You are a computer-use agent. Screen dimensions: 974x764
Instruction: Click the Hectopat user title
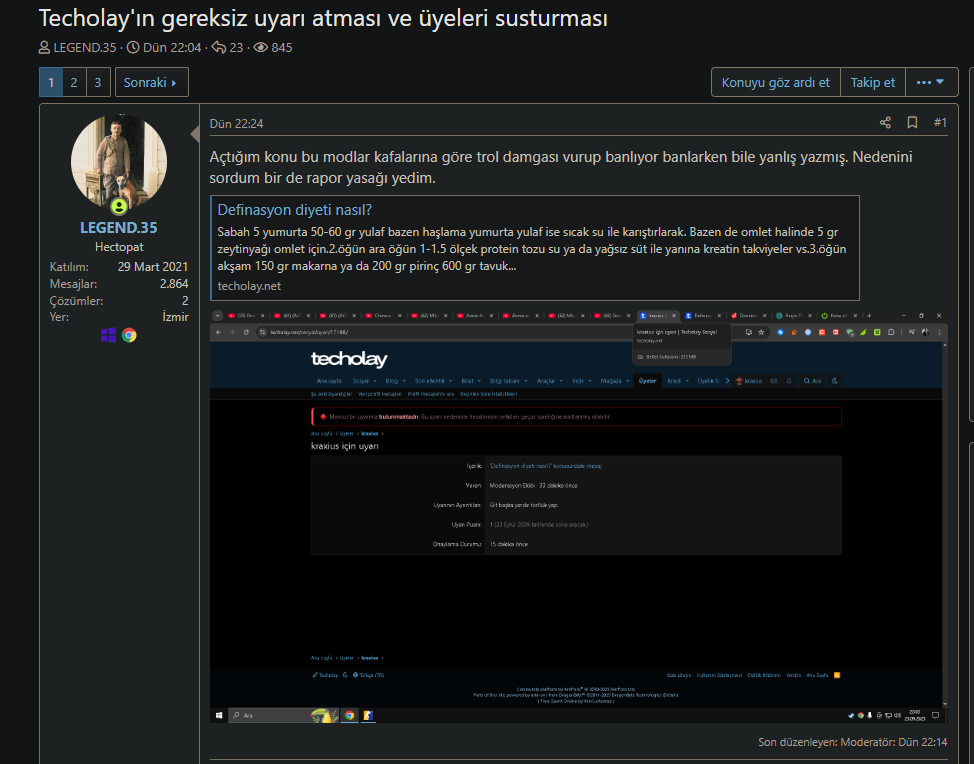(x=119, y=247)
